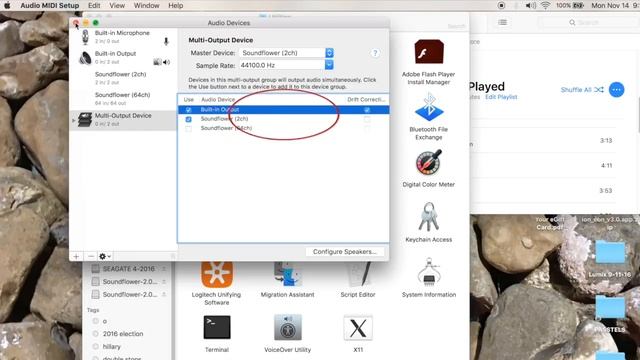Click list view icon in iTunes toolbar
This screenshot has width=640, height=360.
click(502, 22)
